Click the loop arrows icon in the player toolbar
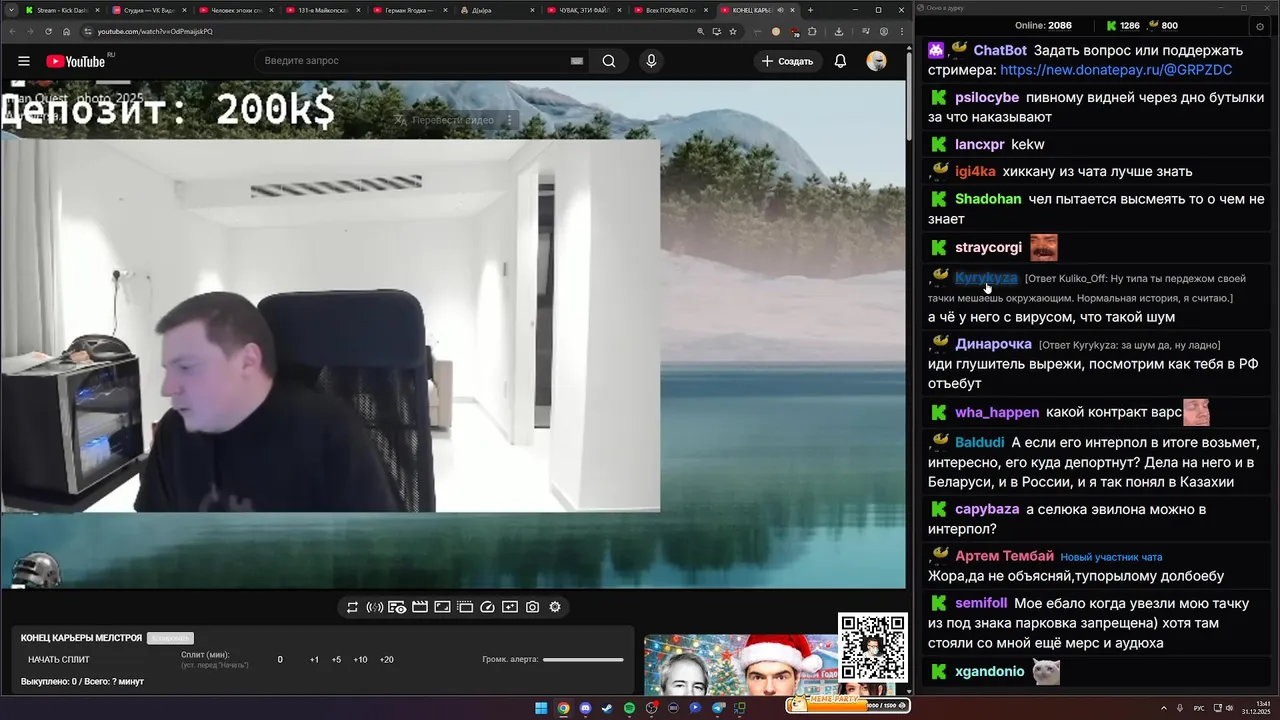Screen dimensions: 1280x720 click(352, 607)
